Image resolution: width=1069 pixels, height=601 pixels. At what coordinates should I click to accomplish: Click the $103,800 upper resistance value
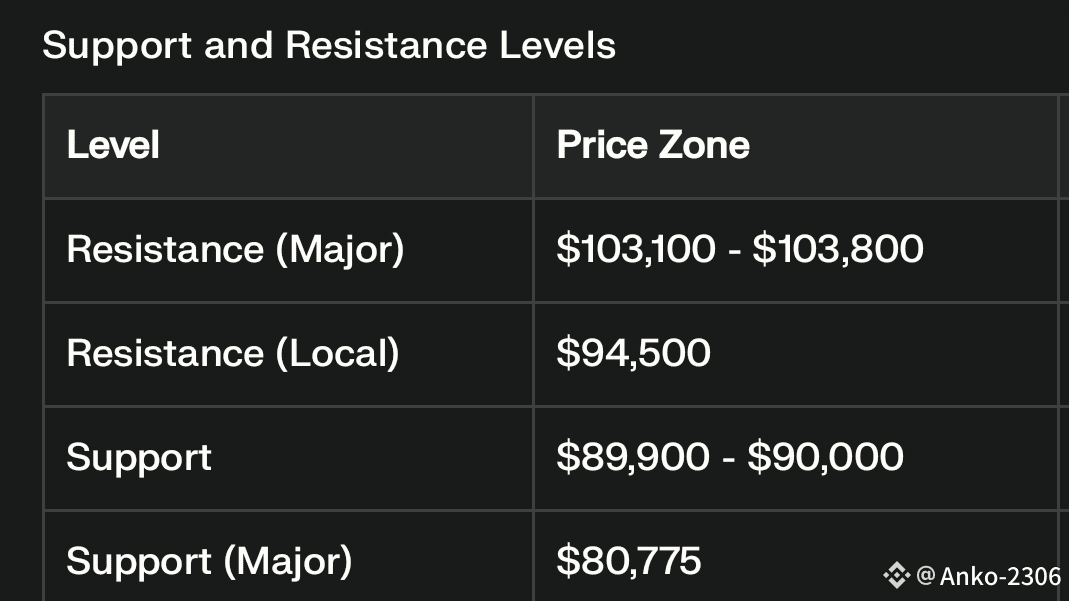click(x=838, y=249)
